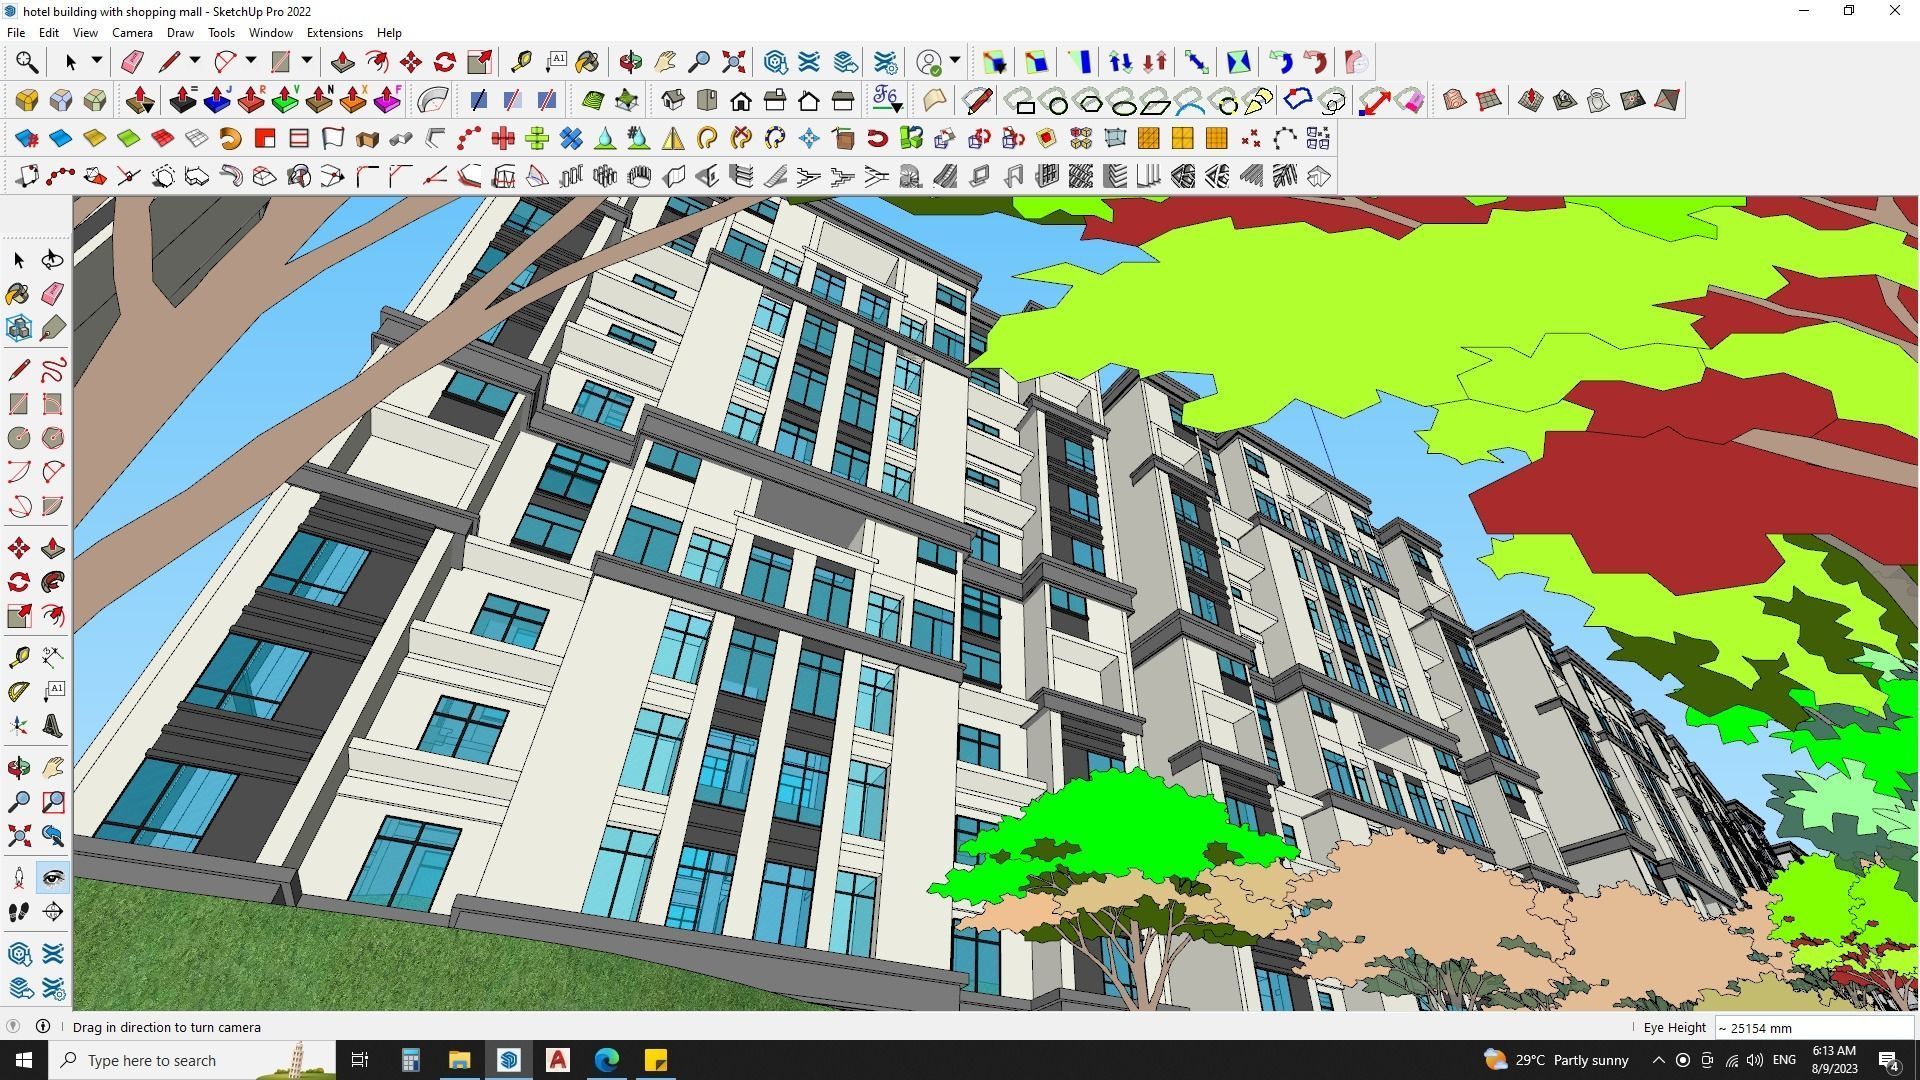Click the 'Type here to search' box
Screen dimensions: 1920x1080
pos(193,1060)
